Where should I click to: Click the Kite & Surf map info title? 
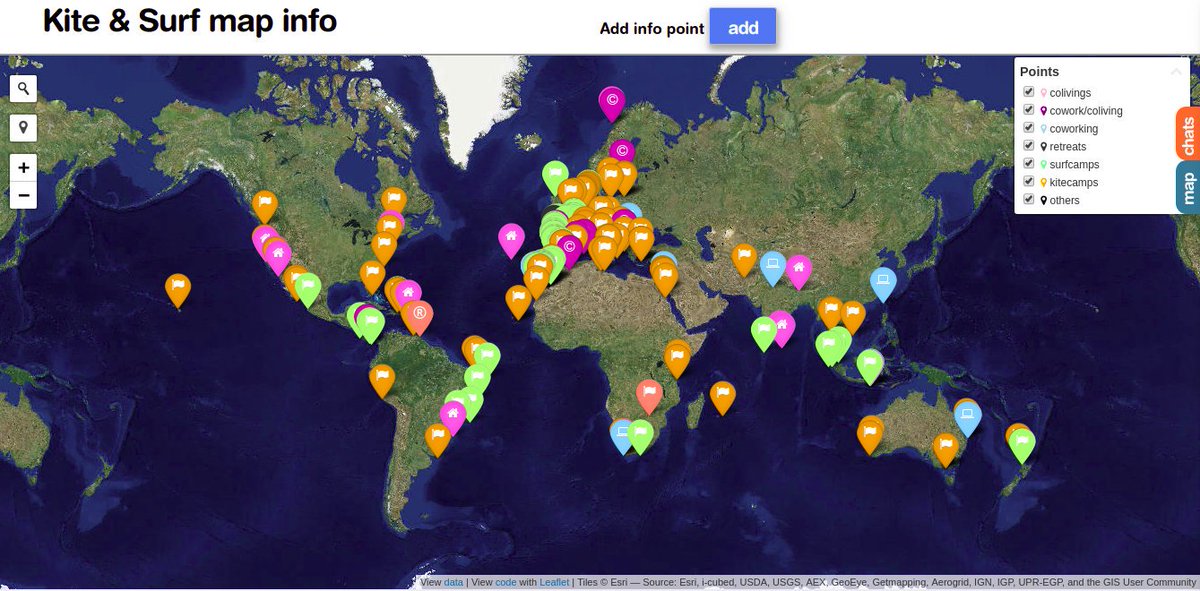click(x=190, y=21)
